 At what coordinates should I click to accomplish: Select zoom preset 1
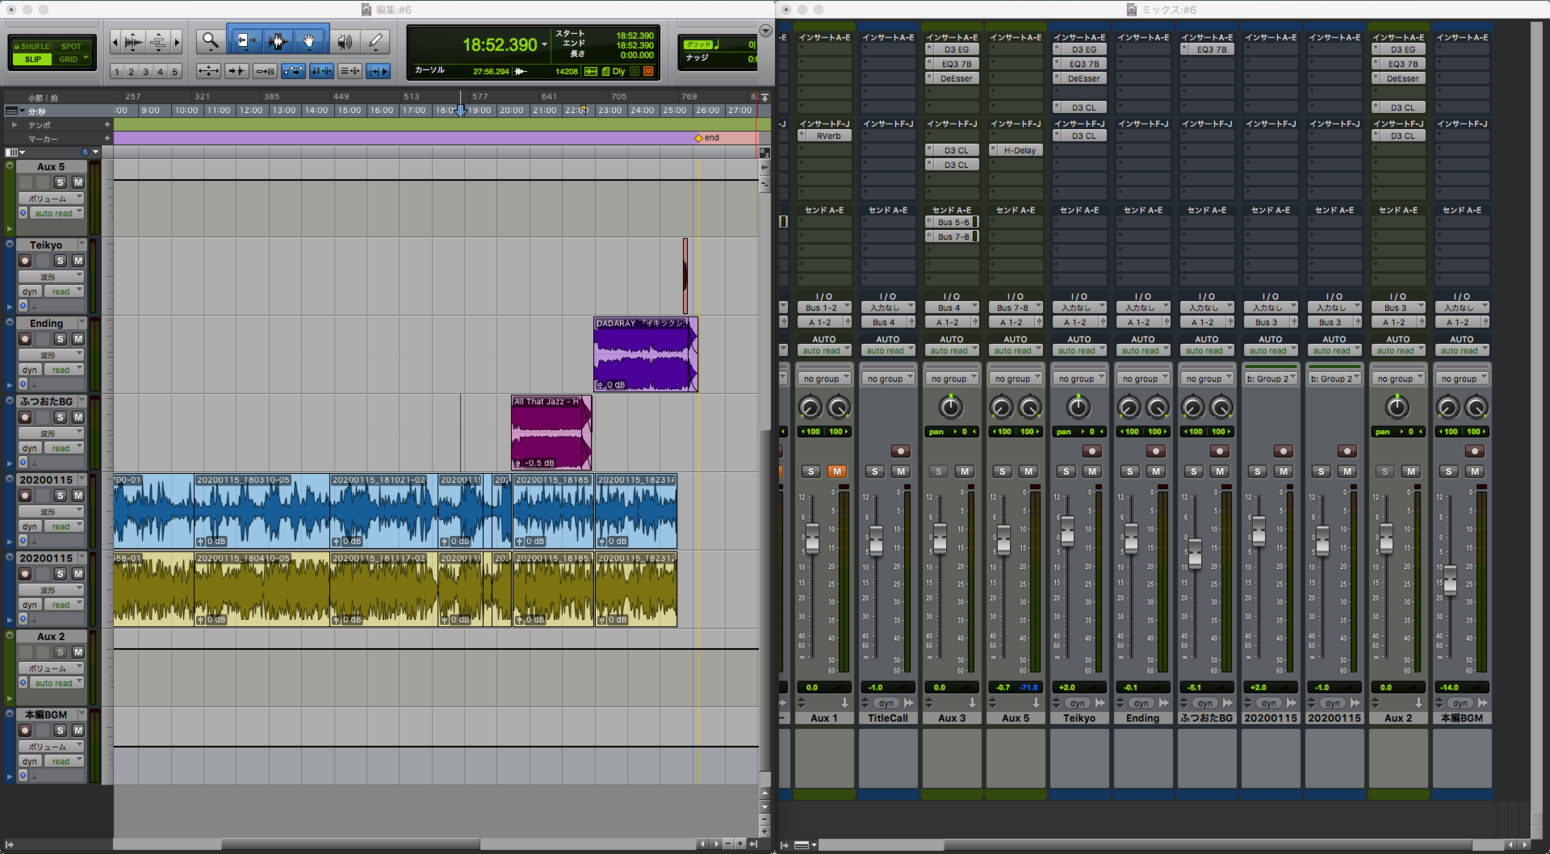point(117,72)
